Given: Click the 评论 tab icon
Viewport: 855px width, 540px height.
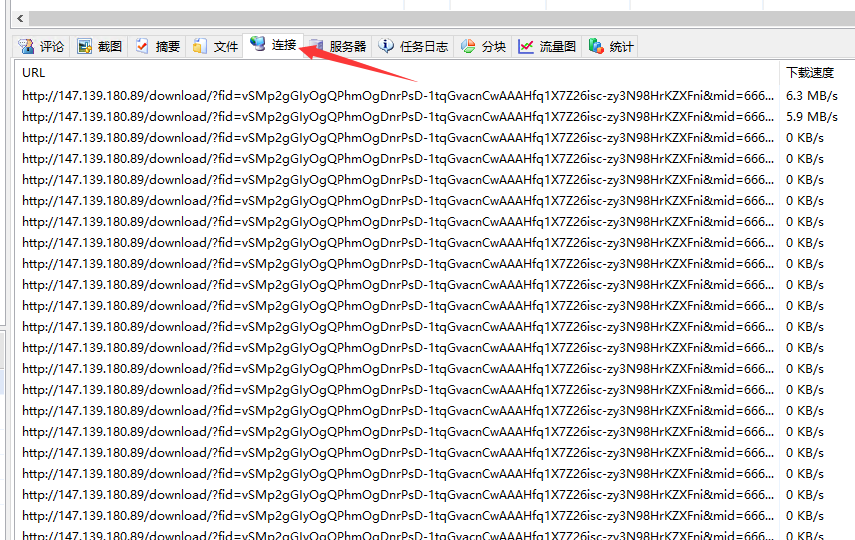Looking at the screenshot, I should click(26, 47).
